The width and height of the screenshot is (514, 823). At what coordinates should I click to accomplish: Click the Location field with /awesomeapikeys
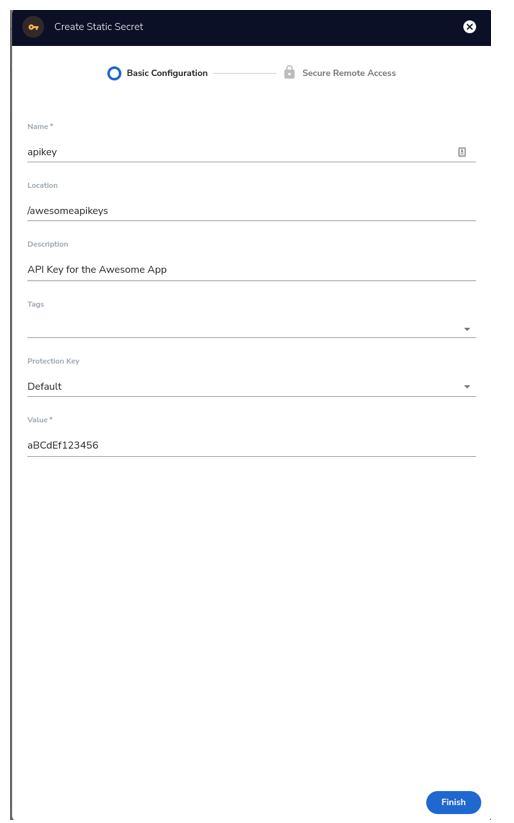251,210
